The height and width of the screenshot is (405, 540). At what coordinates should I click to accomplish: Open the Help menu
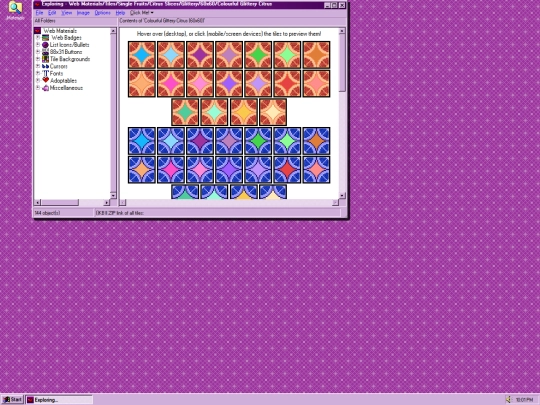pos(120,13)
